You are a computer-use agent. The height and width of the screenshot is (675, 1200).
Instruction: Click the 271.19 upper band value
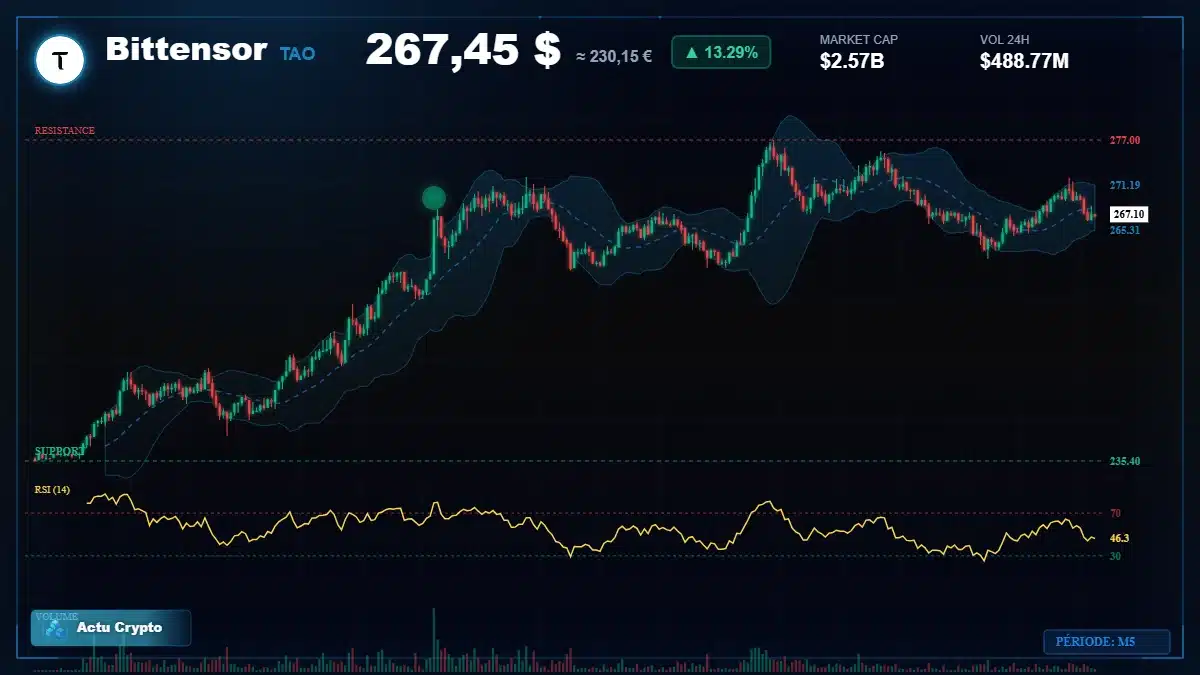coord(1125,185)
